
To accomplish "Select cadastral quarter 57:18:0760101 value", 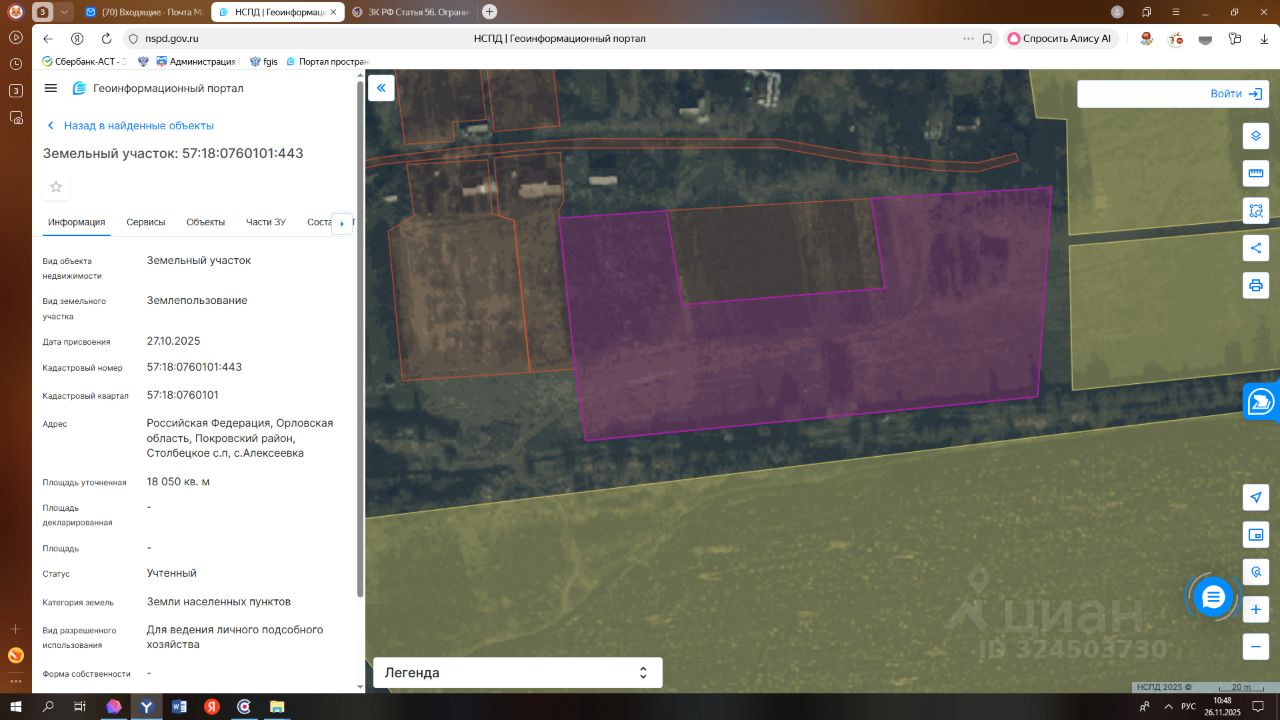I will (x=183, y=395).
